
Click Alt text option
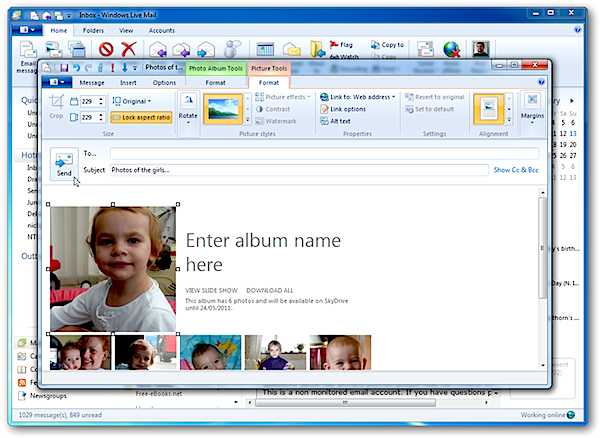[x=335, y=121]
